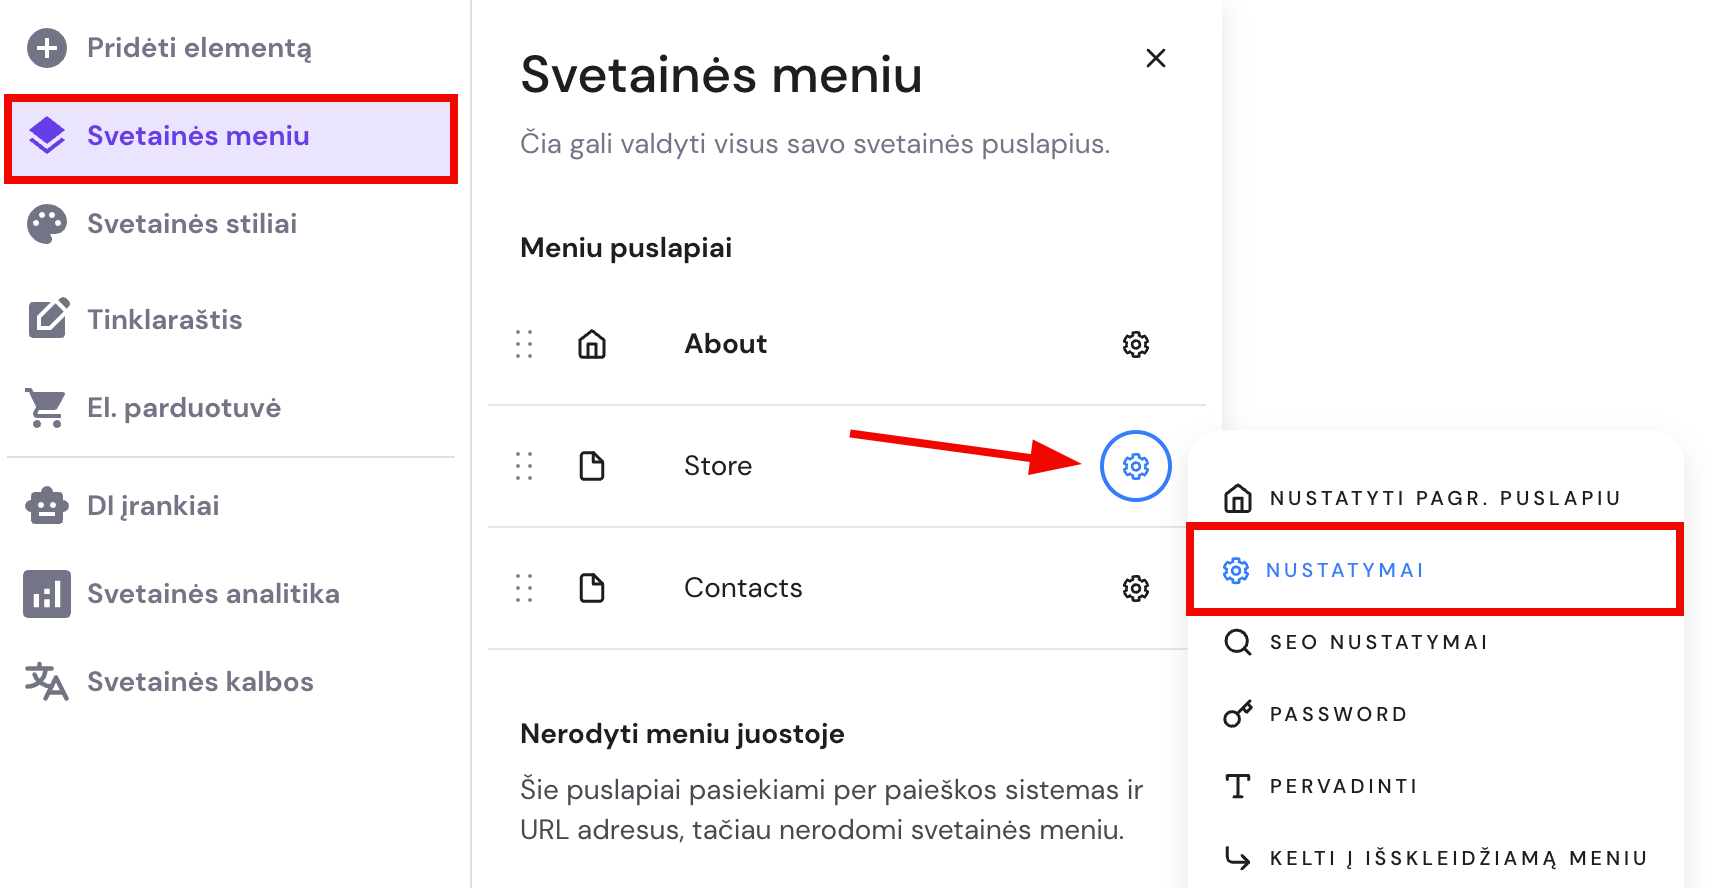Select the Store page in list
This screenshot has width=1724, height=888.
coord(717,466)
